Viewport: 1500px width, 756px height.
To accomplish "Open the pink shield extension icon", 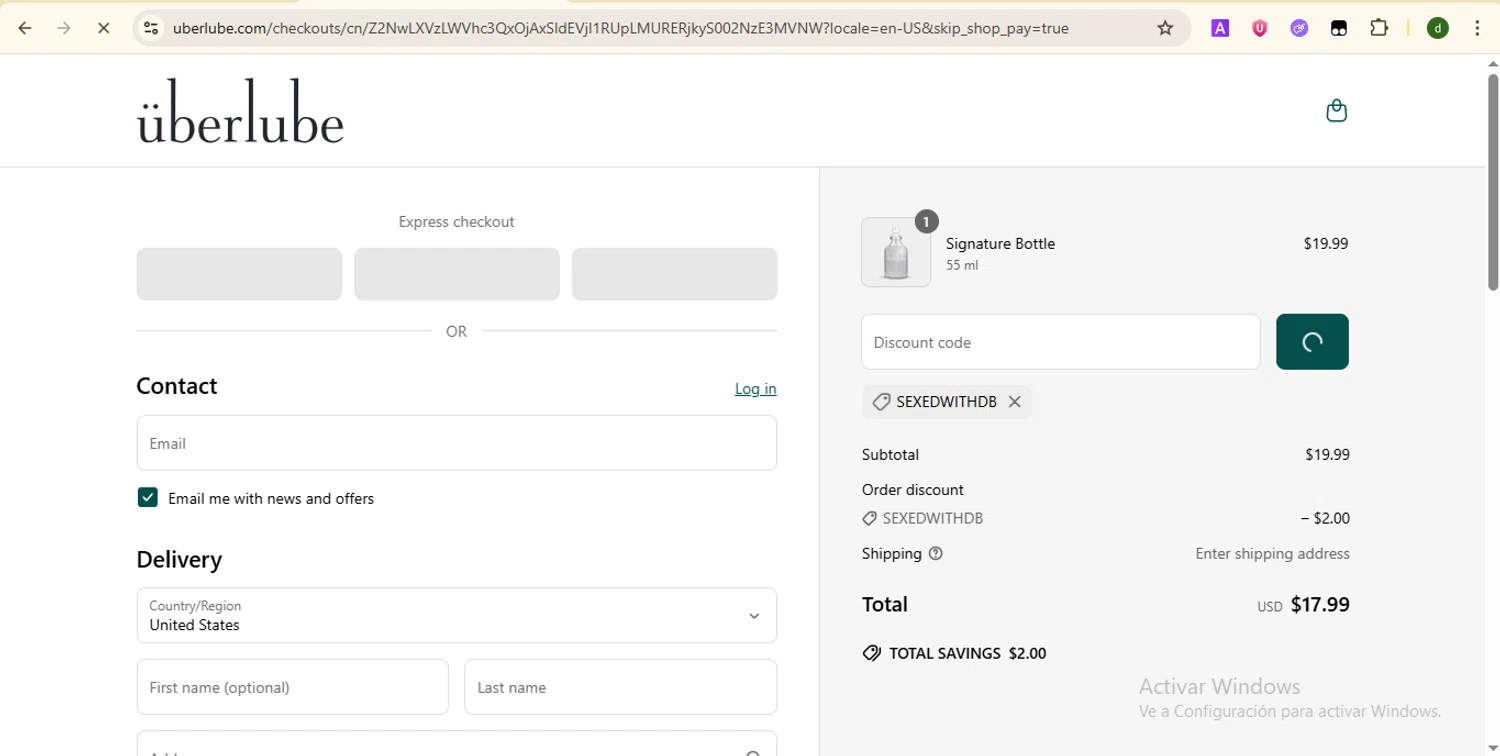I will tap(1260, 28).
